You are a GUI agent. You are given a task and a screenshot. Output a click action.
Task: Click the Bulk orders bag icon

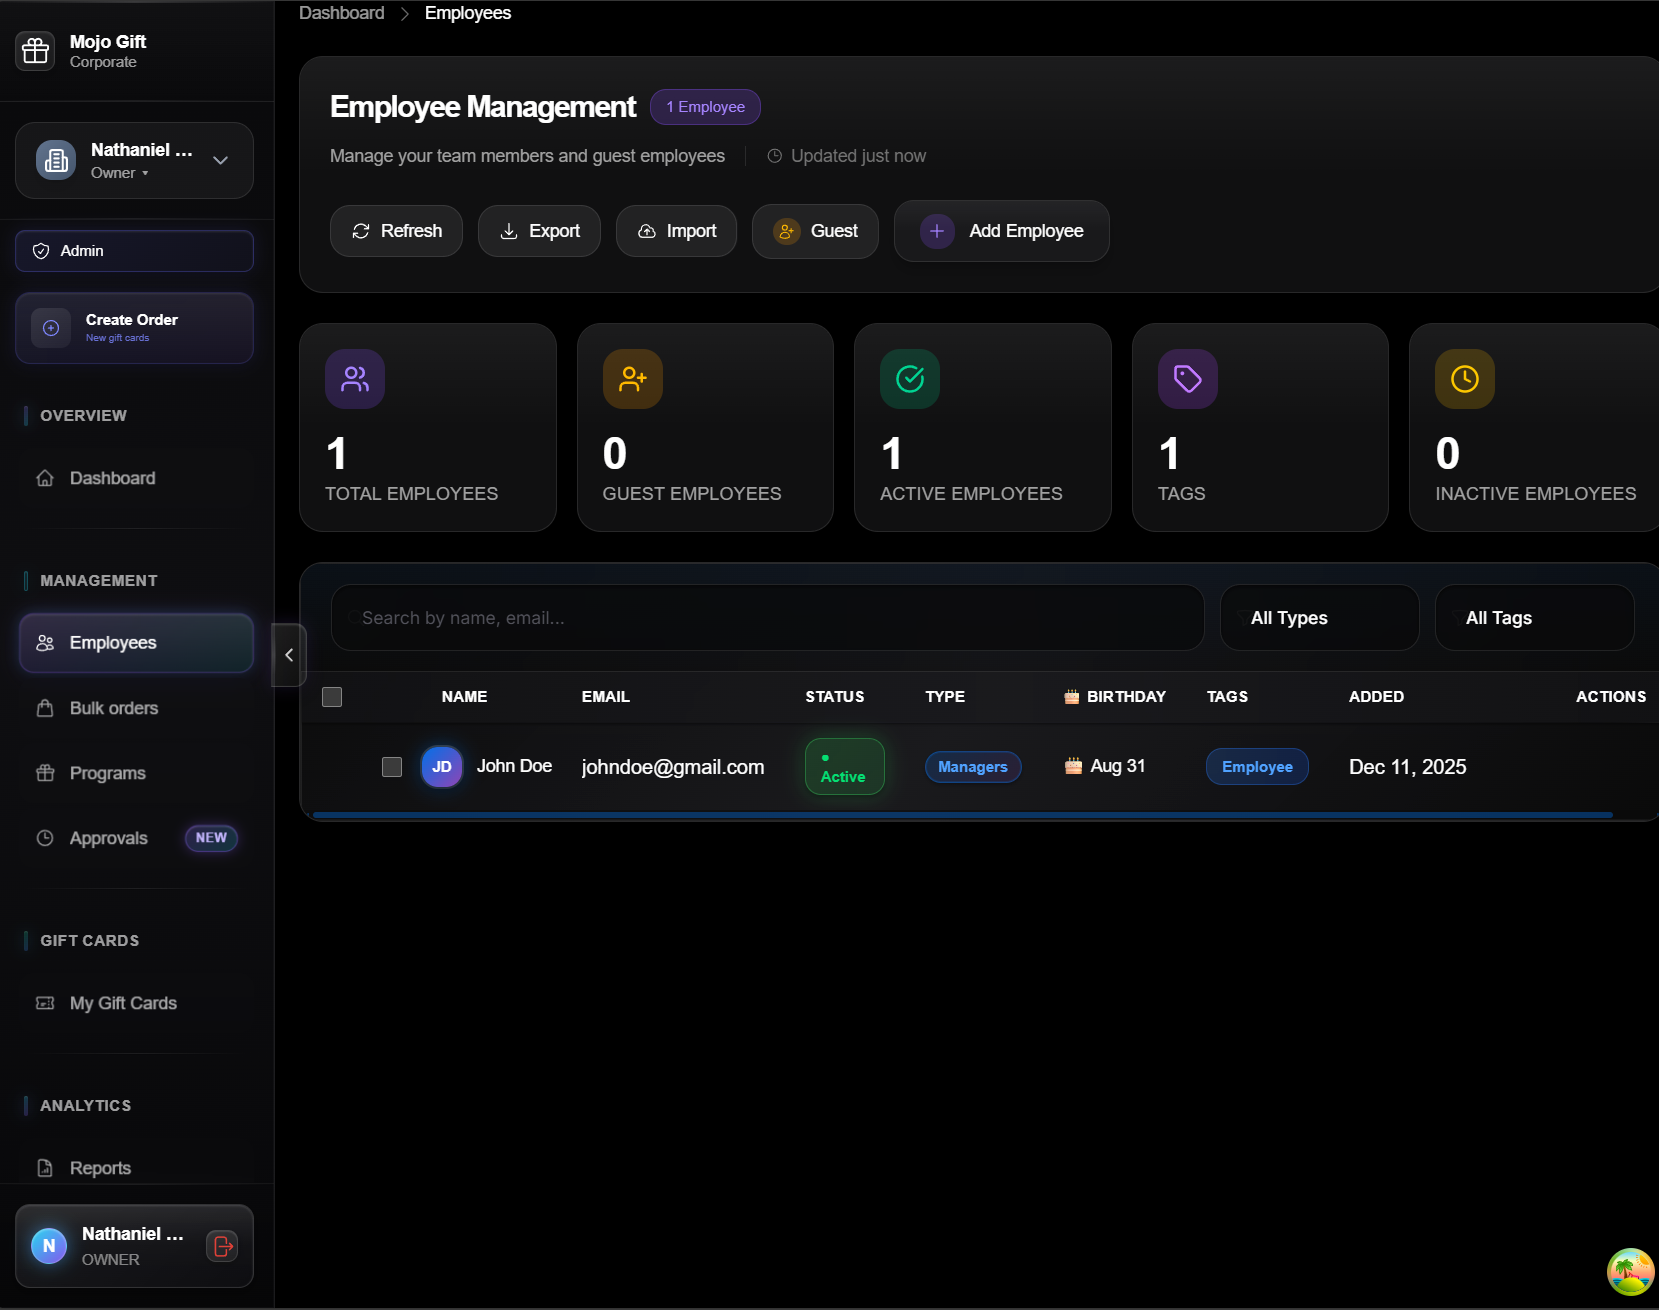click(x=45, y=708)
